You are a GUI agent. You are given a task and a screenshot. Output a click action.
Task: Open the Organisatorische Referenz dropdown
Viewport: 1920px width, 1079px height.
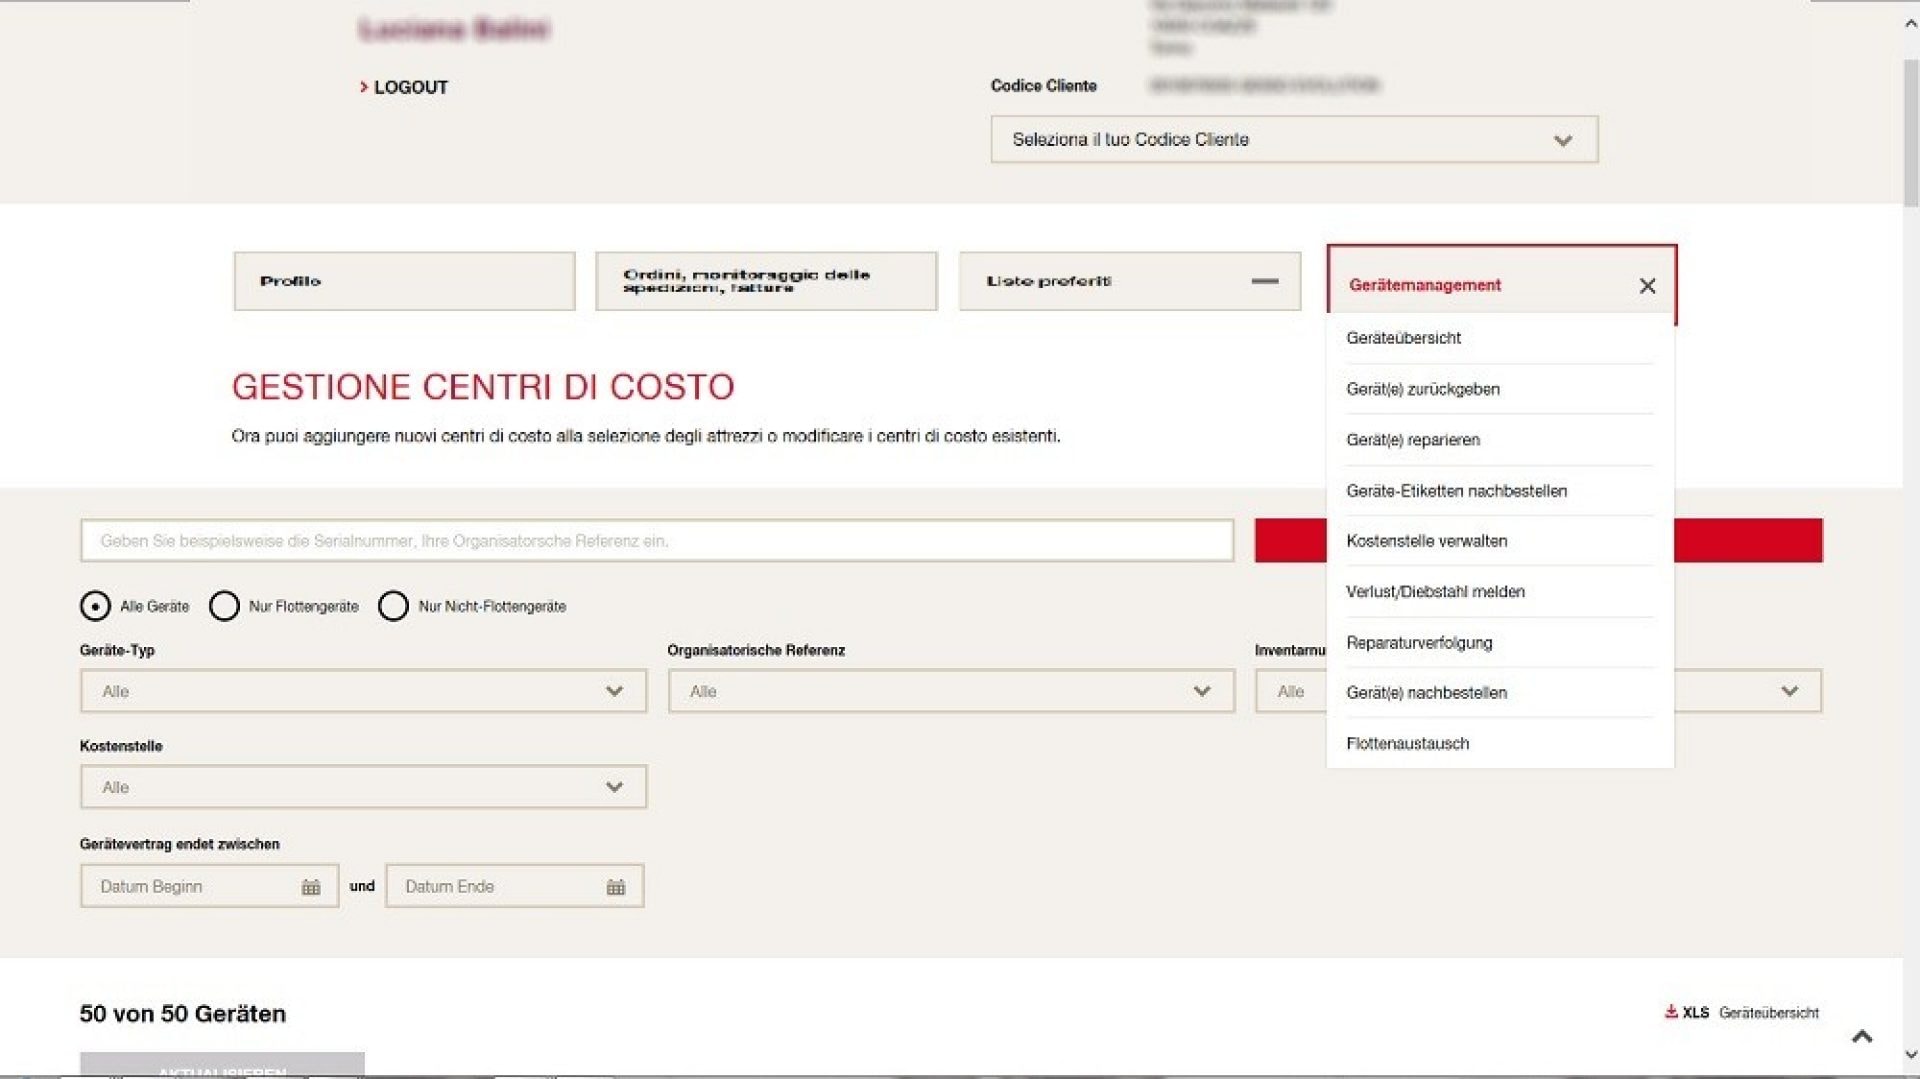click(x=950, y=691)
